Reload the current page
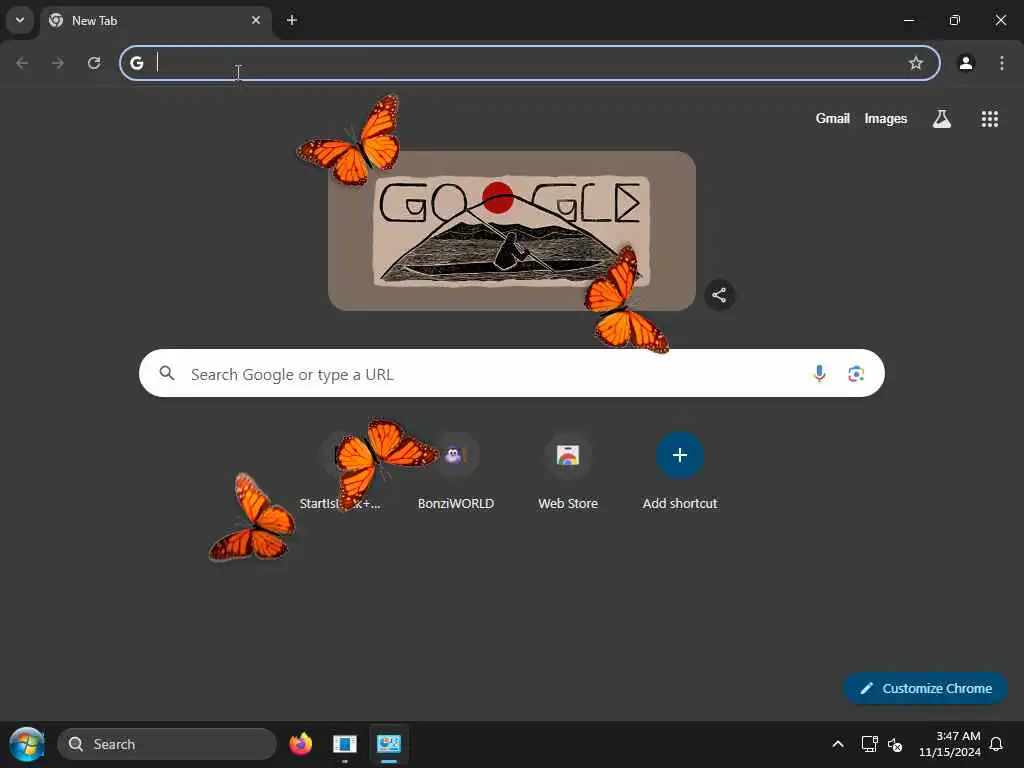Image resolution: width=1024 pixels, height=768 pixels. tap(94, 63)
